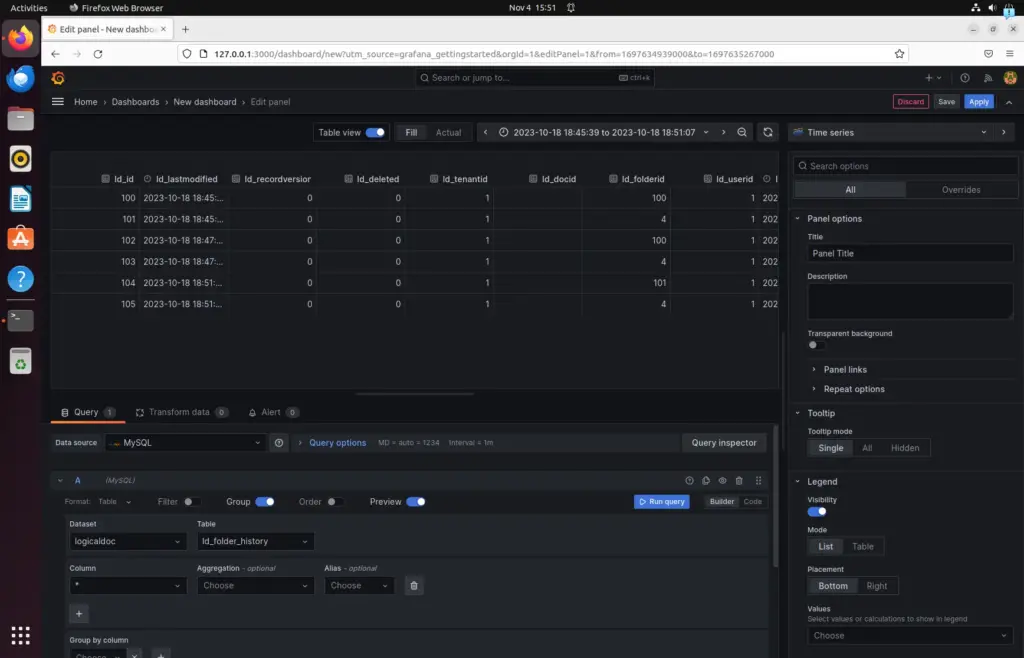Click the Apply button
The height and width of the screenshot is (658, 1024).
click(x=978, y=102)
